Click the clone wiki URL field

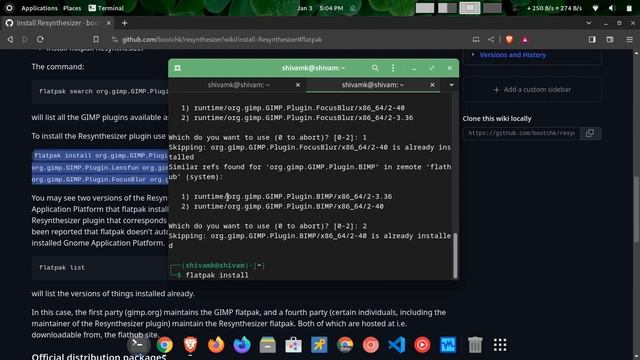pos(521,133)
